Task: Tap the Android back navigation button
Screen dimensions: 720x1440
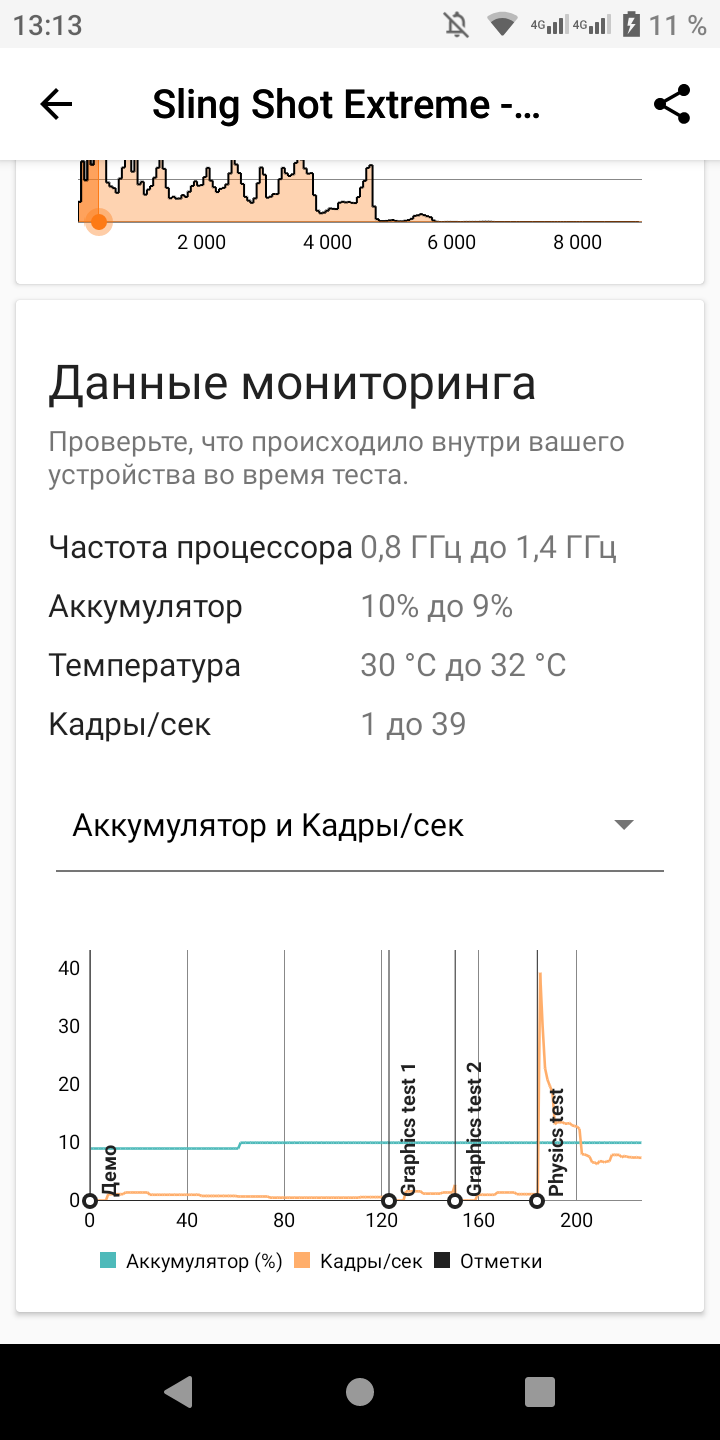Action: point(179,1391)
